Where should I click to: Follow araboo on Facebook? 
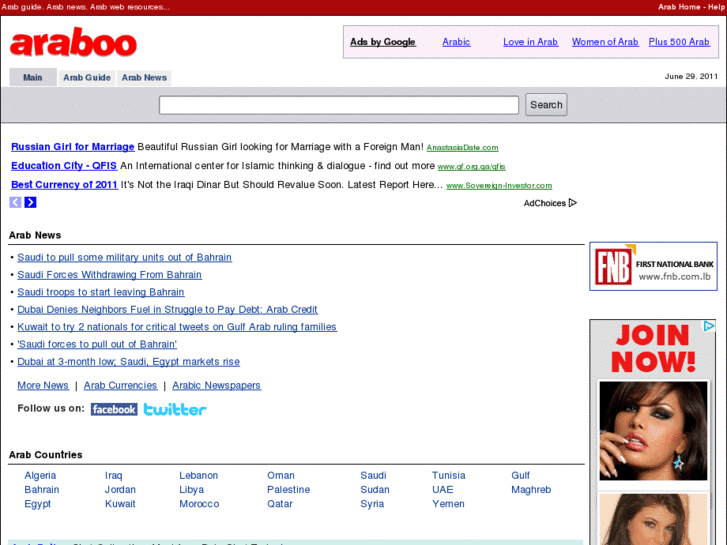point(114,410)
